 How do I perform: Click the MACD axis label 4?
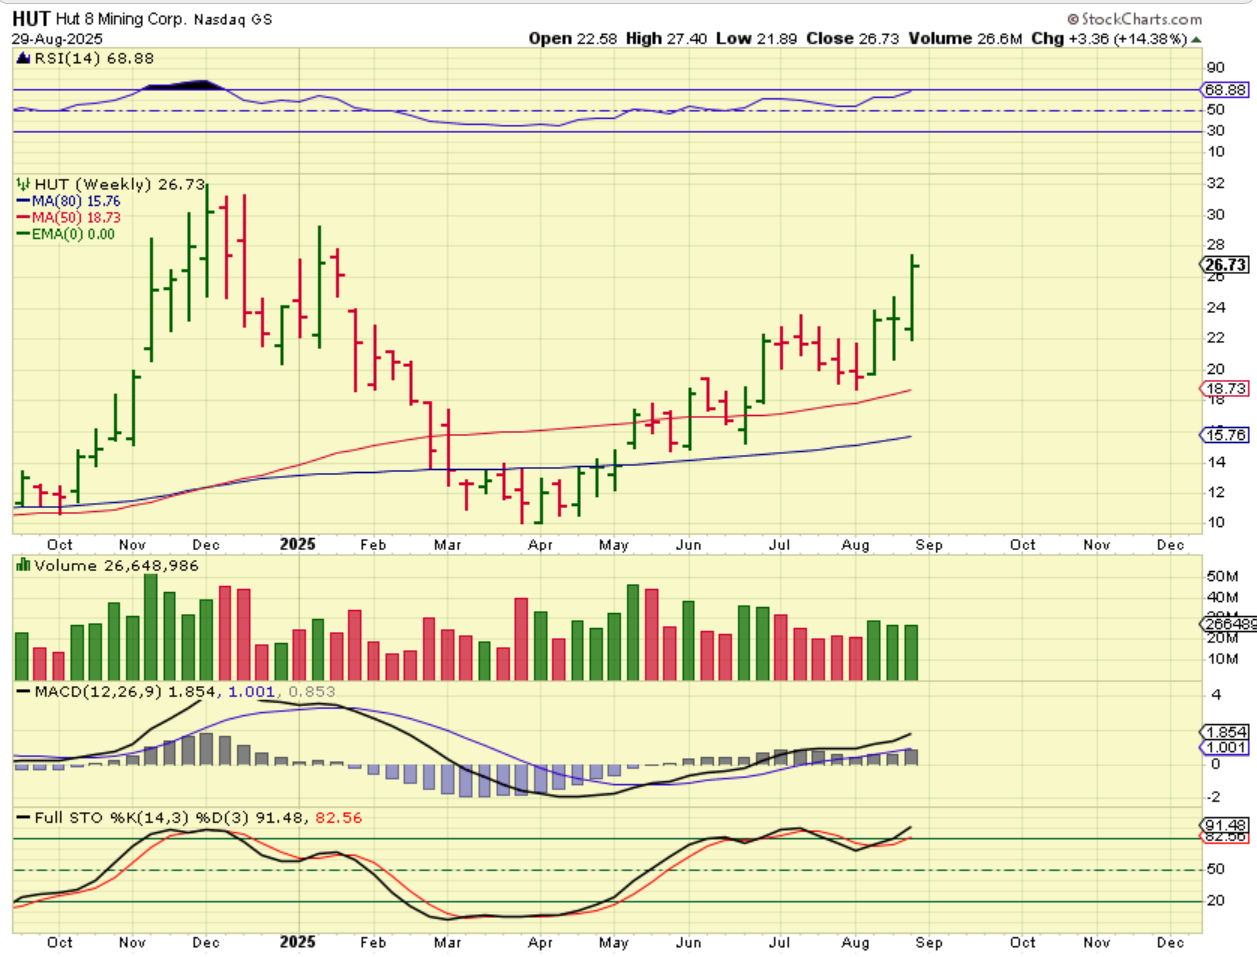click(x=1216, y=695)
